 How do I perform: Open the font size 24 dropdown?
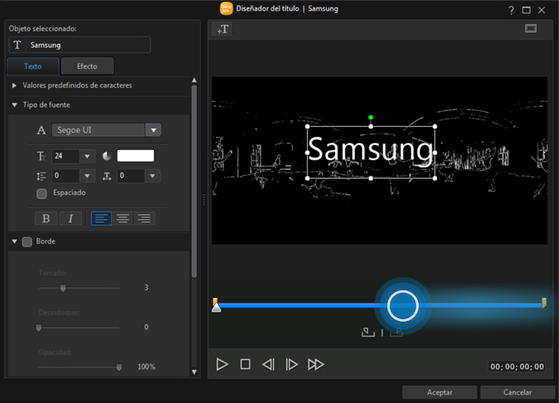click(87, 156)
